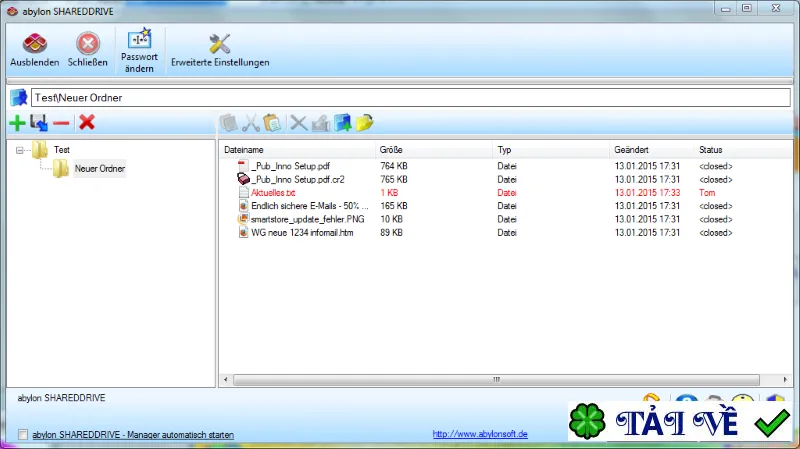
Task: Click the gray copy icon
Action: (x=229, y=123)
